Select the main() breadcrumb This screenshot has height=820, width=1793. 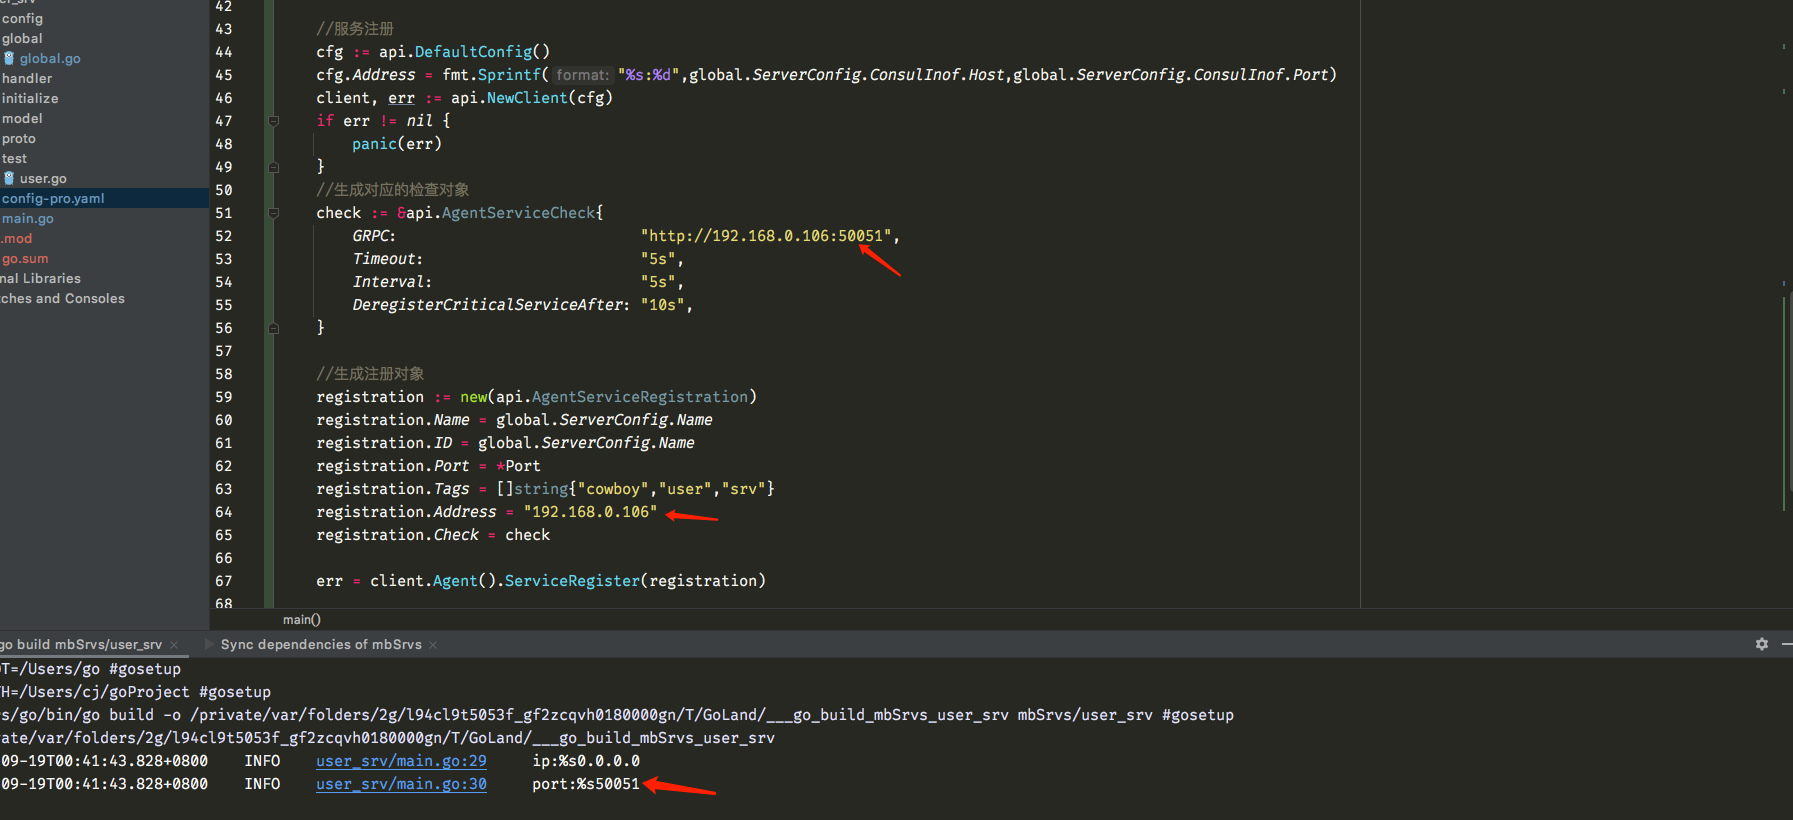click(x=302, y=620)
